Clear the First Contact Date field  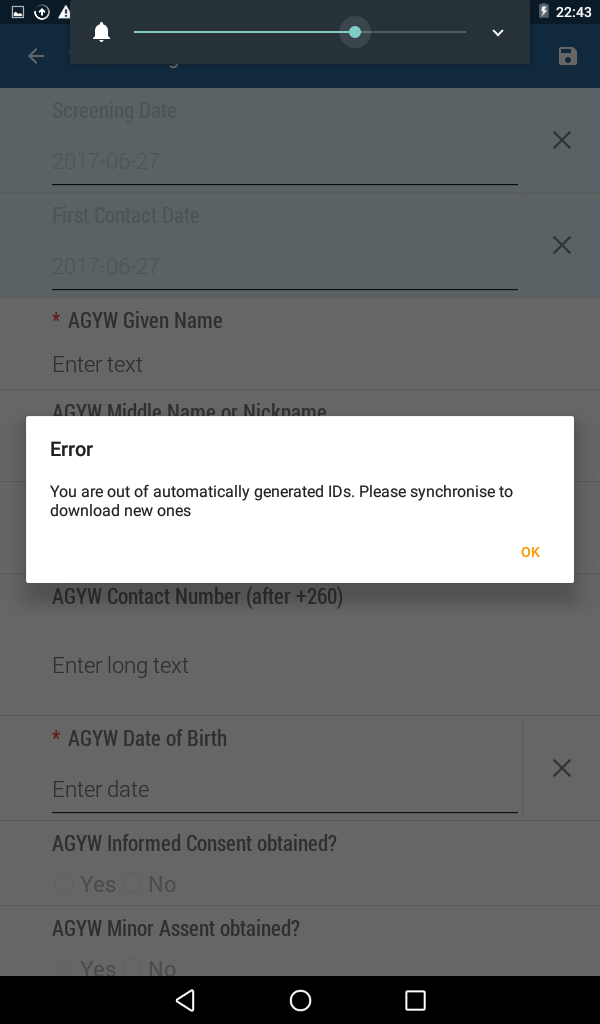pos(561,245)
